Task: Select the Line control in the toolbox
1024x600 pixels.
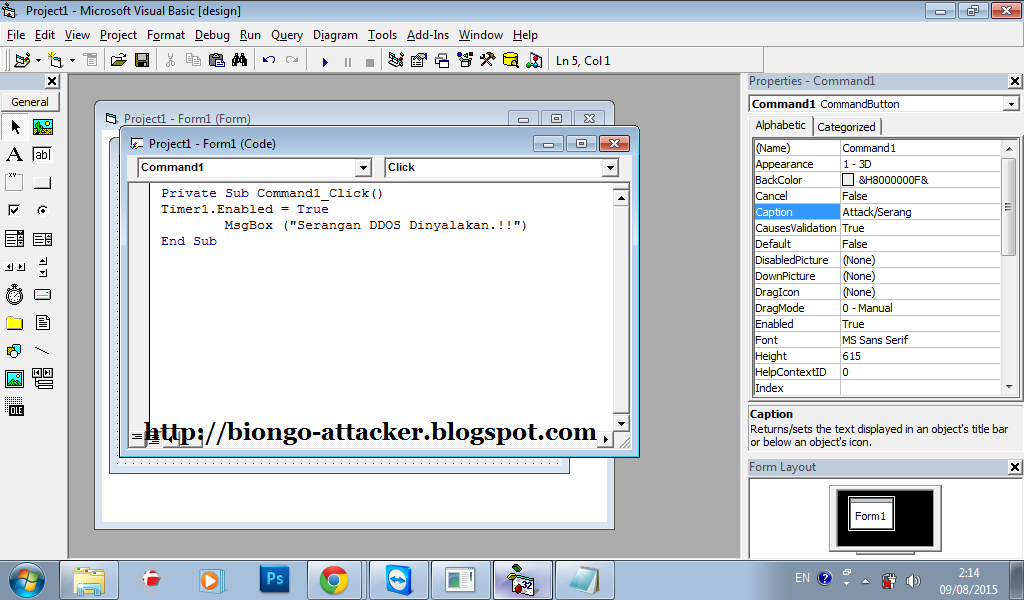Action: coord(42,351)
